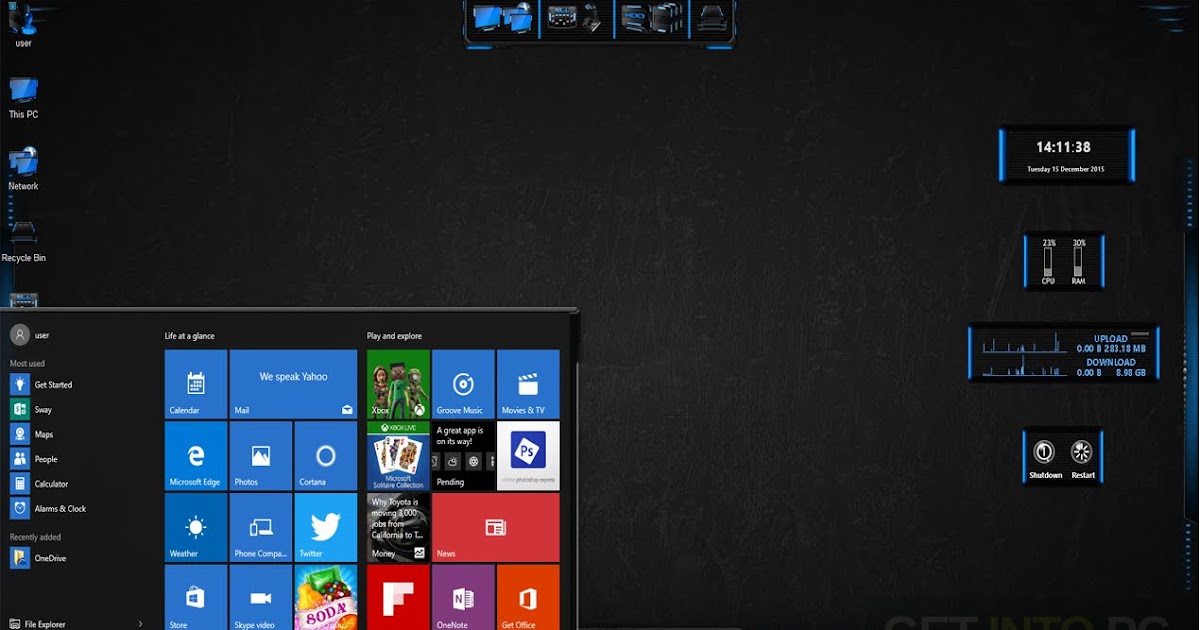Open the Flipboard tile
The image size is (1200, 630).
pyautogui.click(x=398, y=597)
